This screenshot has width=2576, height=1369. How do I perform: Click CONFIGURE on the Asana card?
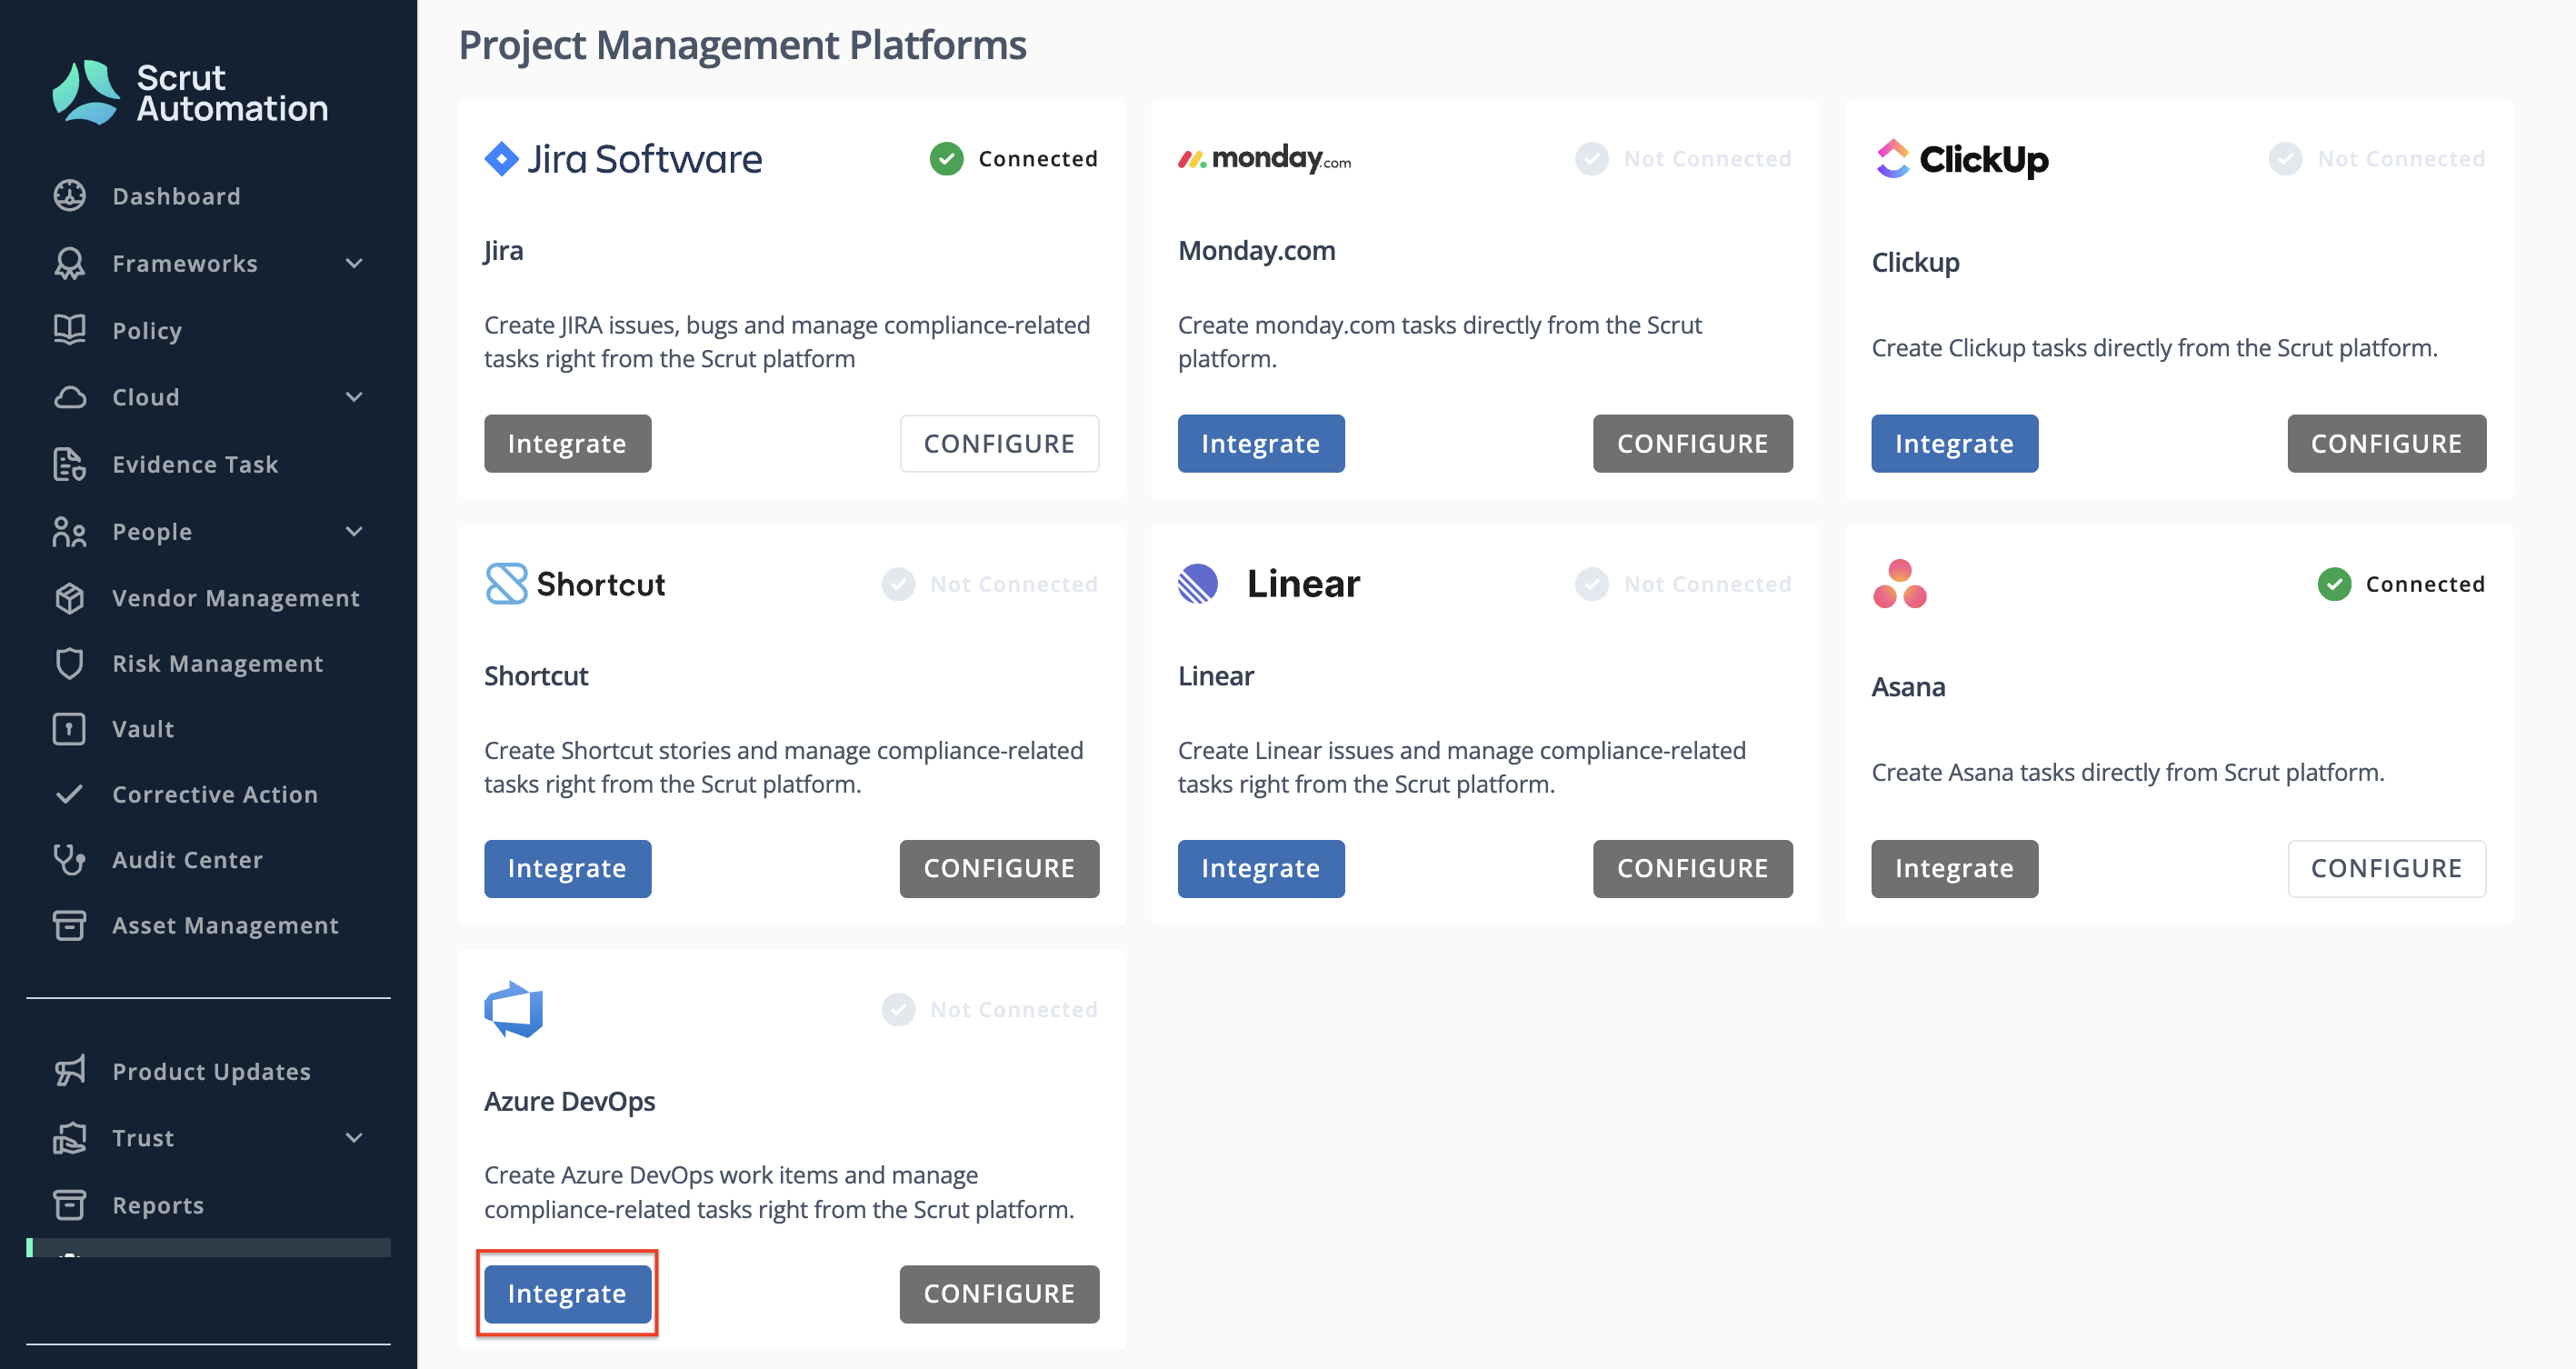tap(2386, 868)
